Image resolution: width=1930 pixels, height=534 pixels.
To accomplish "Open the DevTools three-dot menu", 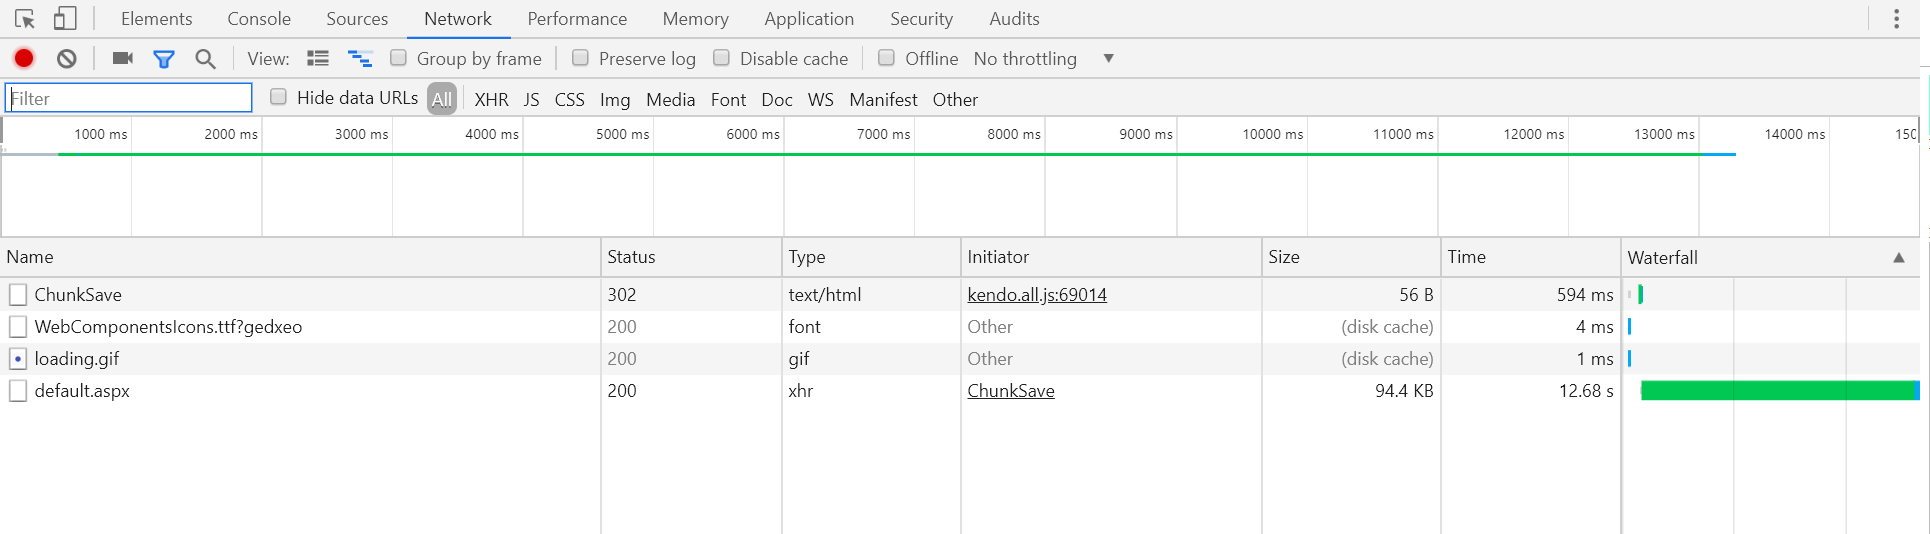I will [x=1896, y=19].
